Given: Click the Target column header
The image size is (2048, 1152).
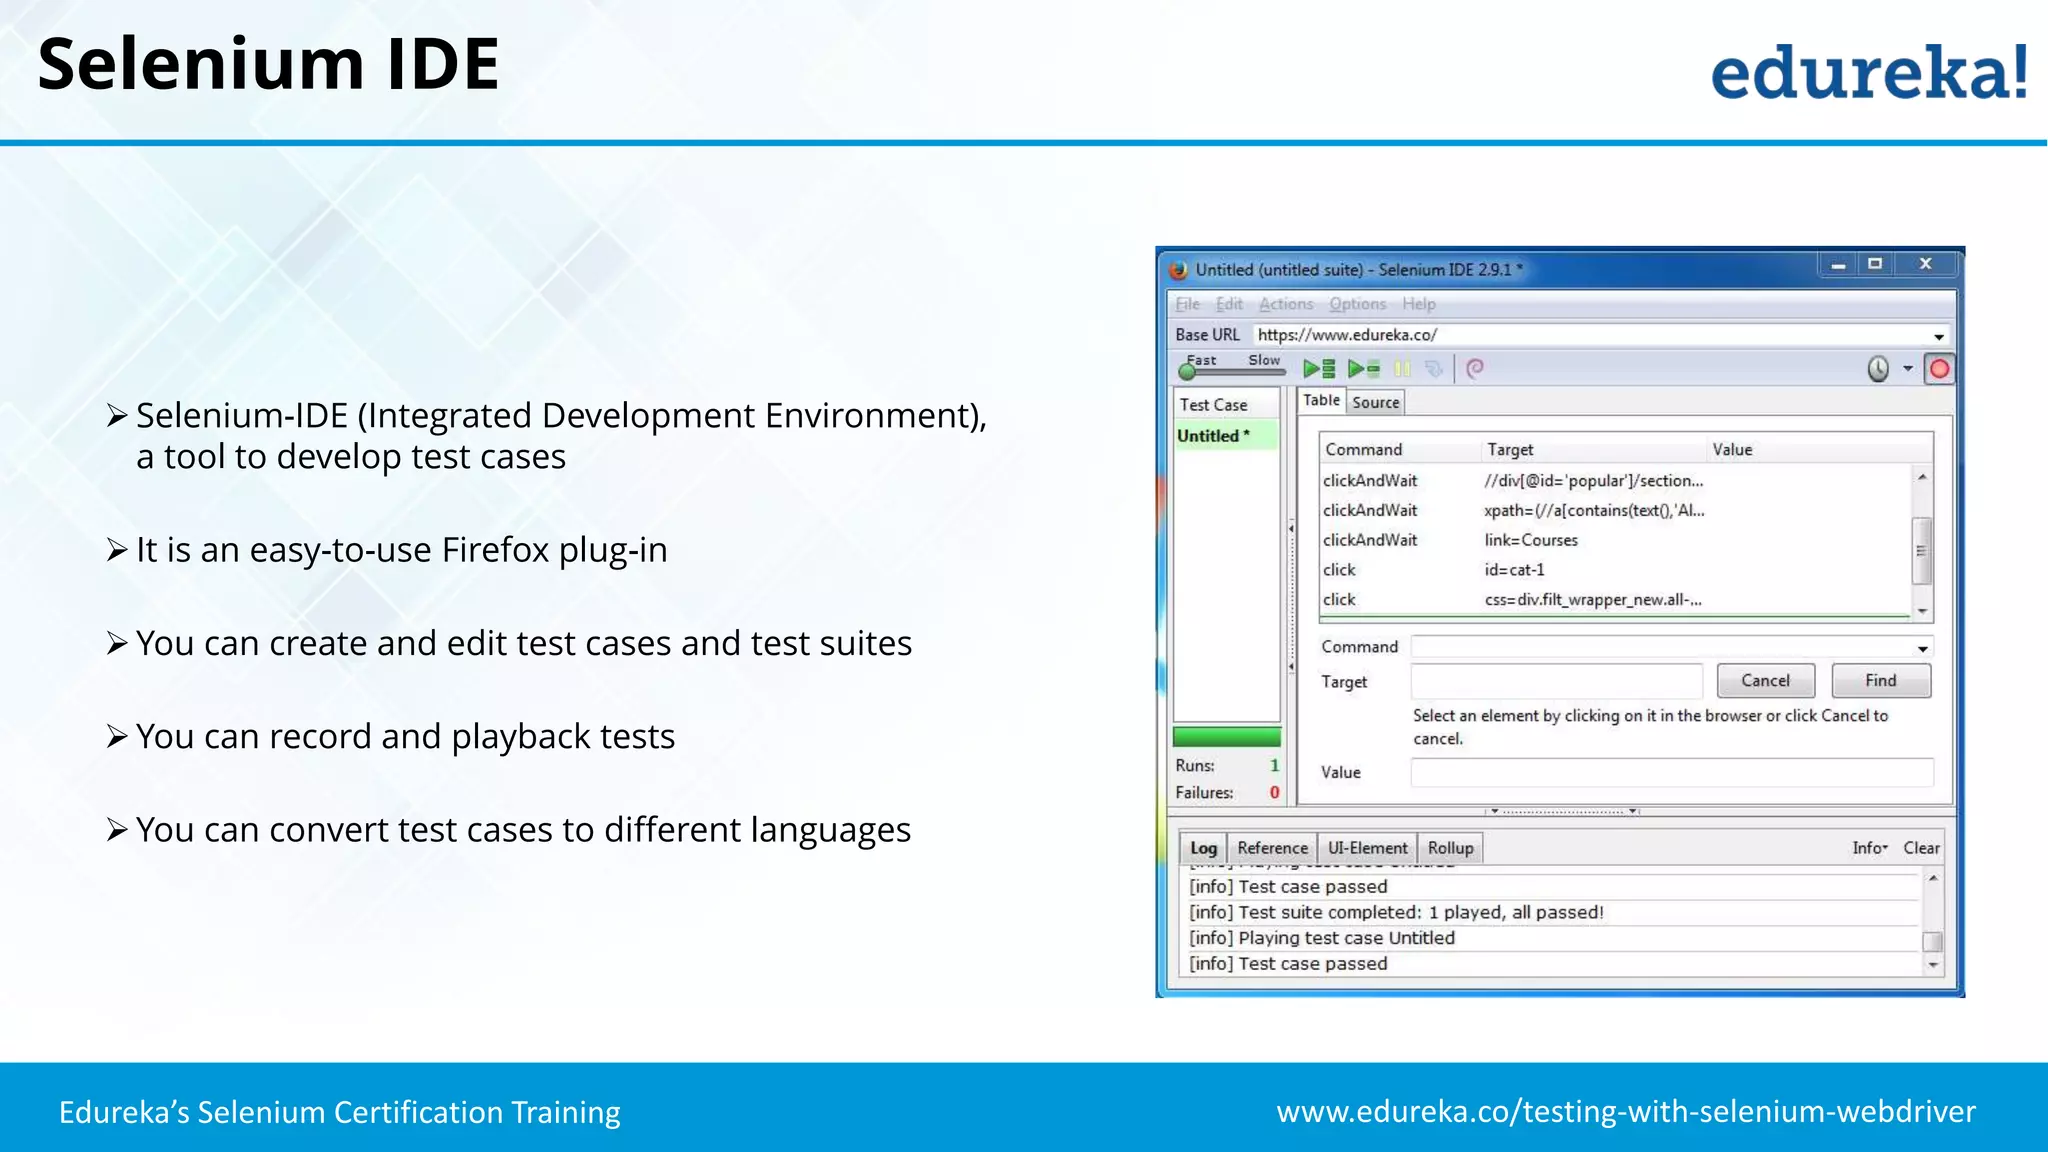Looking at the screenshot, I should click(1593, 450).
